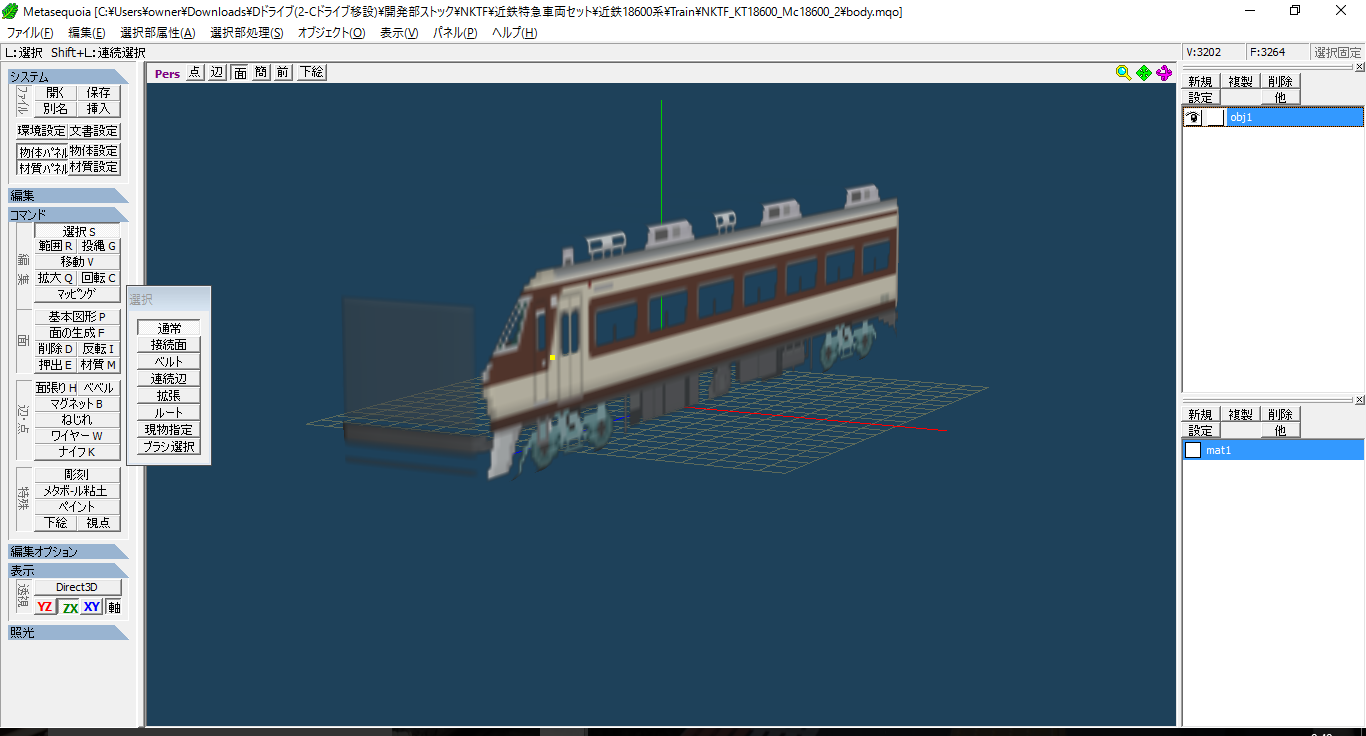1366x736 pixels.
Task: Select the マグネット B magnet command
Action: click(78, 404)
